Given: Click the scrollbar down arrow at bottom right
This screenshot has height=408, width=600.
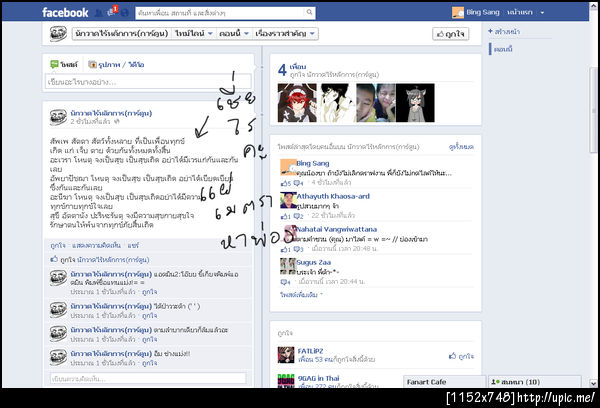Looking at the screenshot, I should point(593,383).
